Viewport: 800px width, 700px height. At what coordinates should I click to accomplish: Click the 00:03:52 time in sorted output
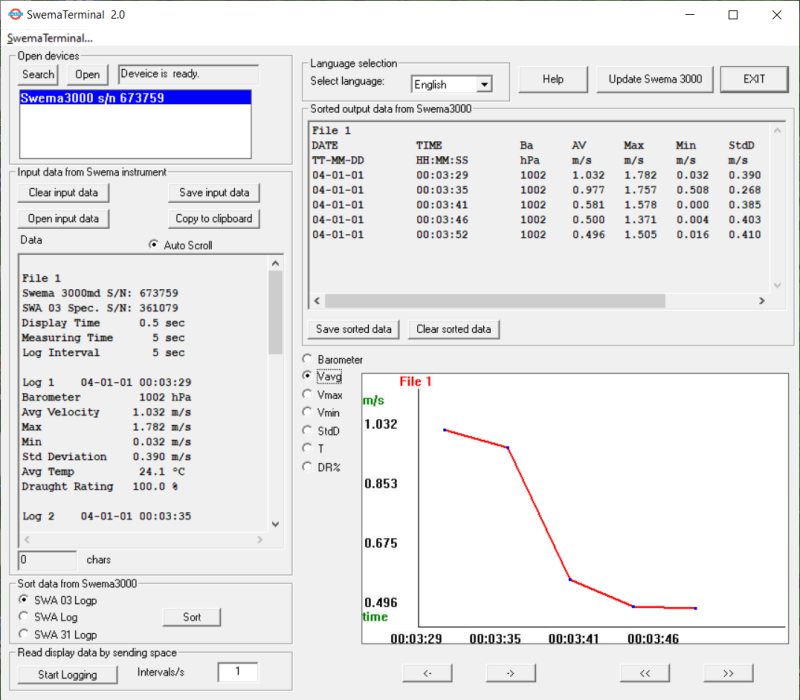[442, 235]
